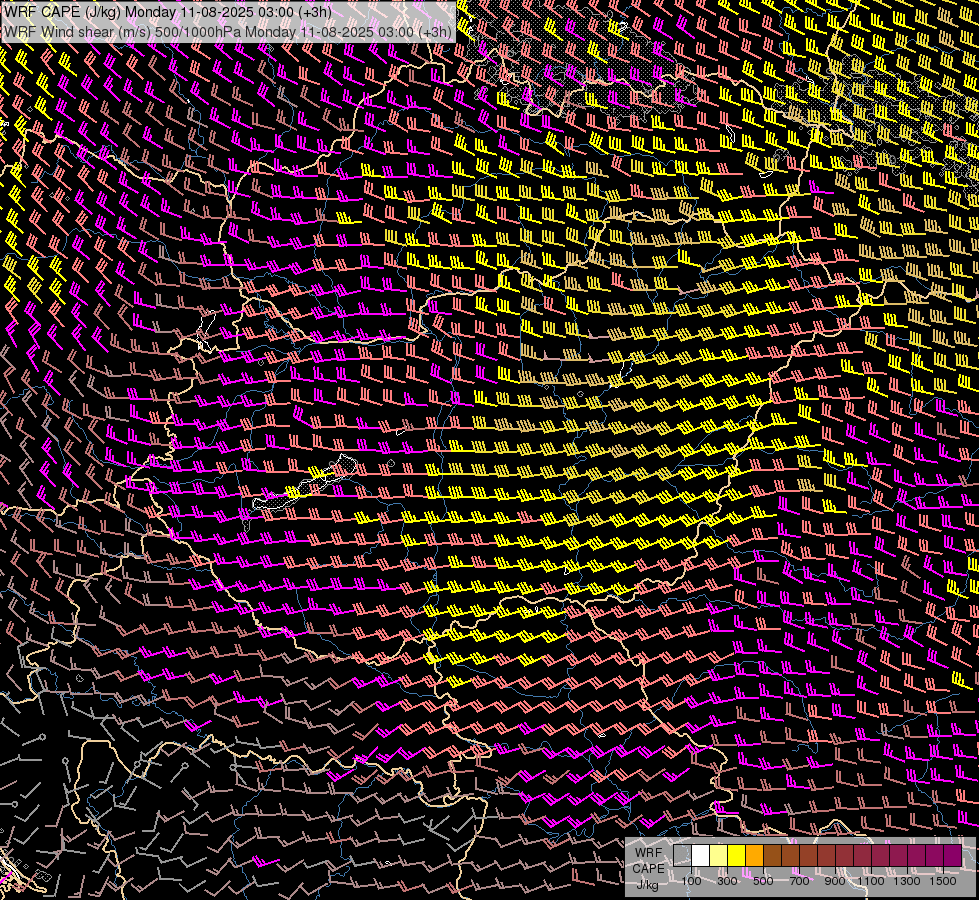
Task: Click the '1500' legend label
Action: tap(943, 881)
